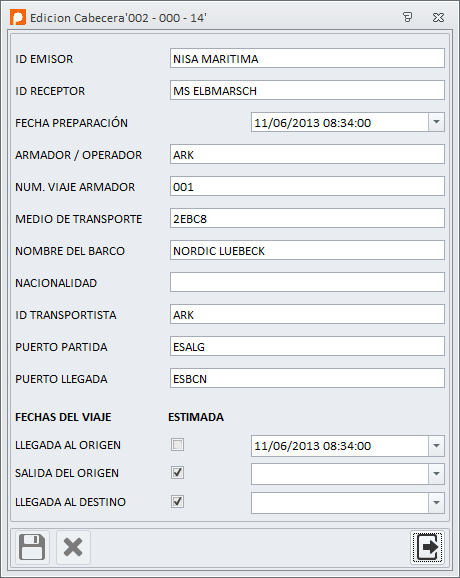Select the PUERTO PARTIDA field containing ESALG
460x578 pixels.
[x=307, y=346]
